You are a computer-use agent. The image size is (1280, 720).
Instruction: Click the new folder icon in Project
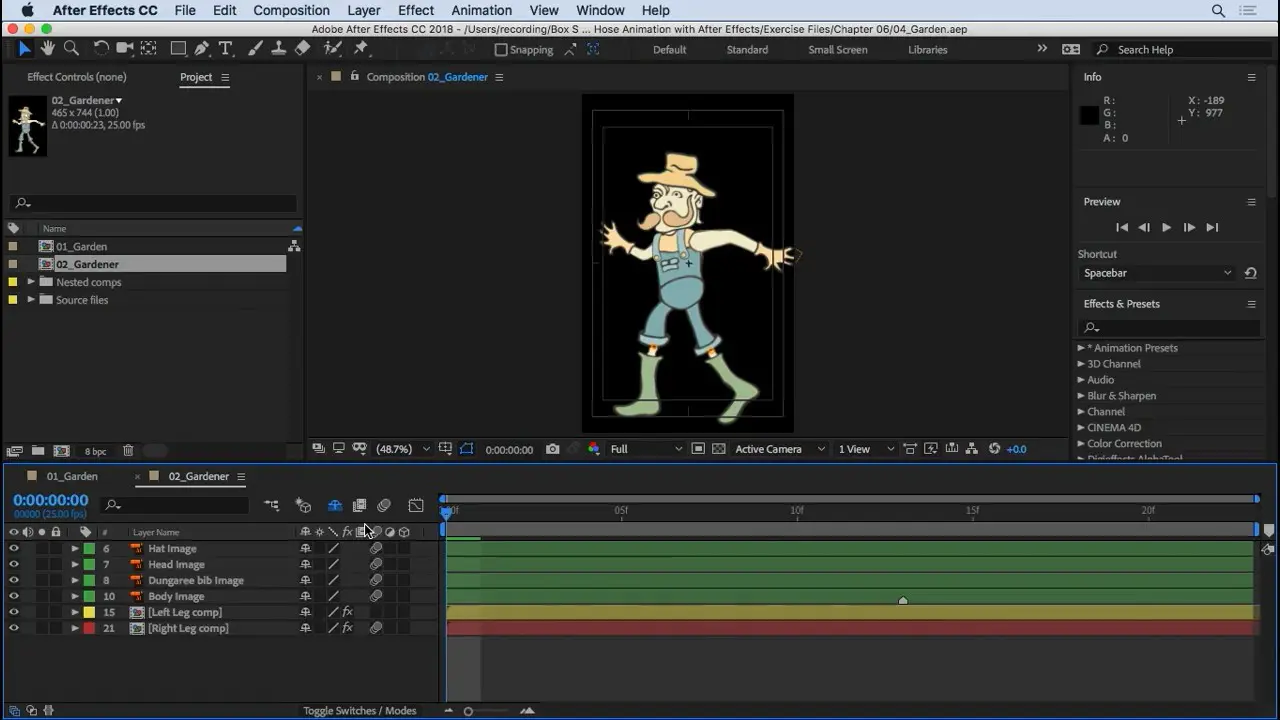pos(38,451)
